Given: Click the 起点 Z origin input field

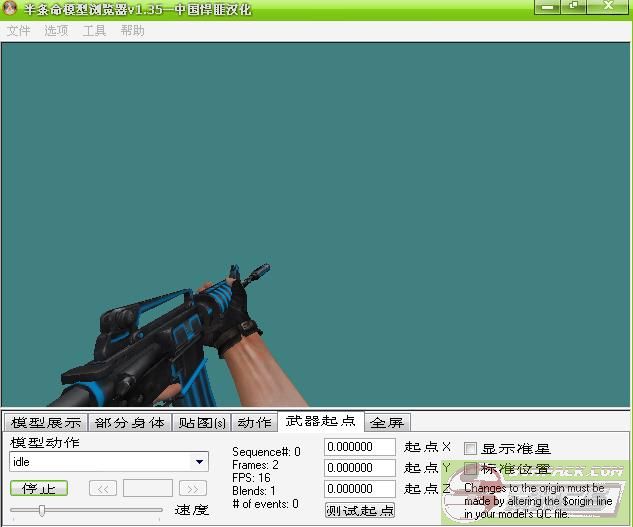Looking at the screenshot, I should (x=360, y=489).
